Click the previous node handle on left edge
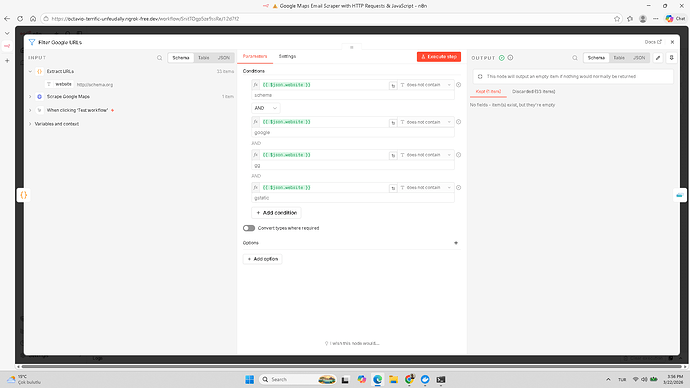 24,195
